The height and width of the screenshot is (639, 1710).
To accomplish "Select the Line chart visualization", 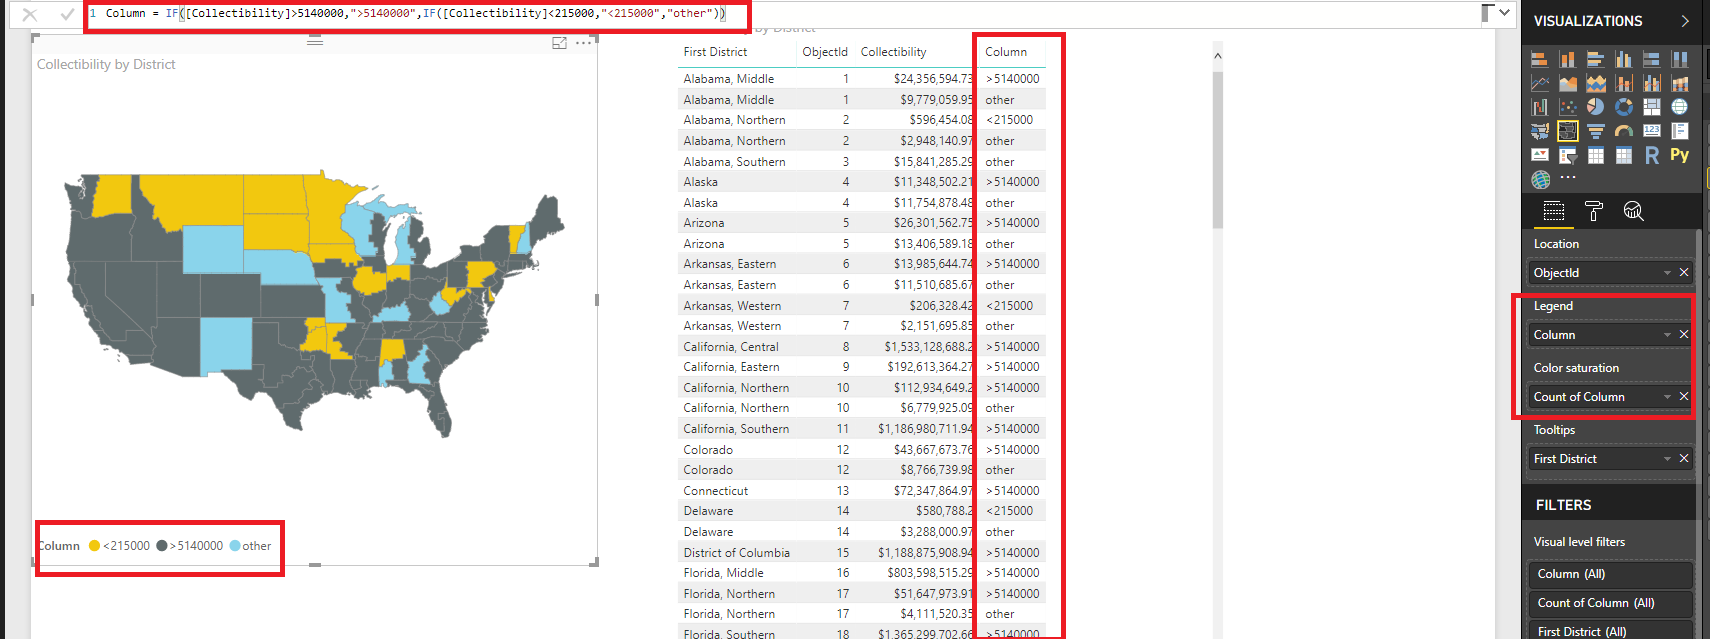I will (x=1539, y=83).
